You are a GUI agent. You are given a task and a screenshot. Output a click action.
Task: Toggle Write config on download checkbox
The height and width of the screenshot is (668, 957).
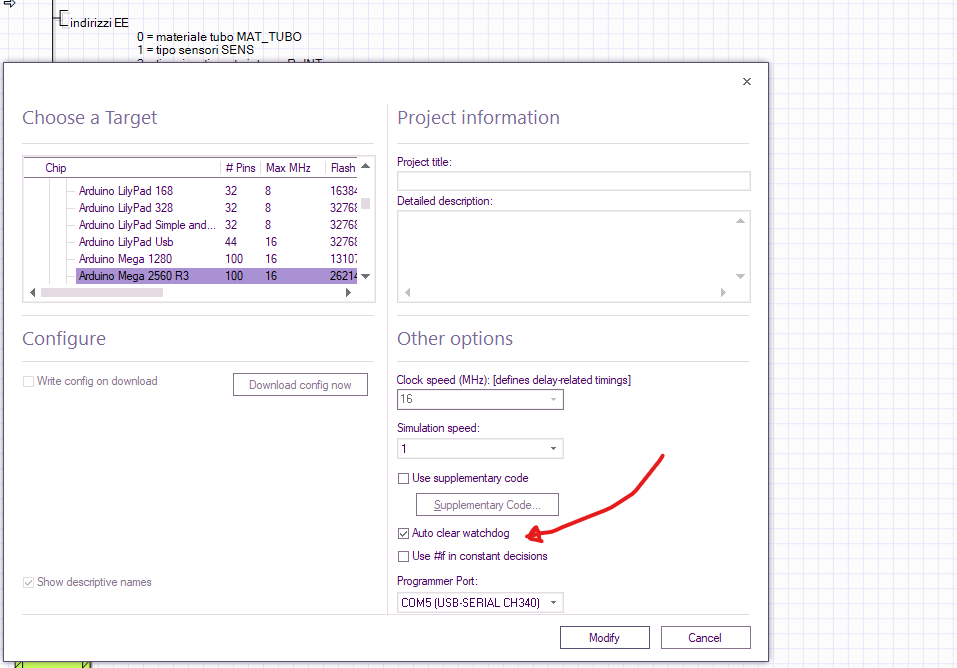(28, 382)
